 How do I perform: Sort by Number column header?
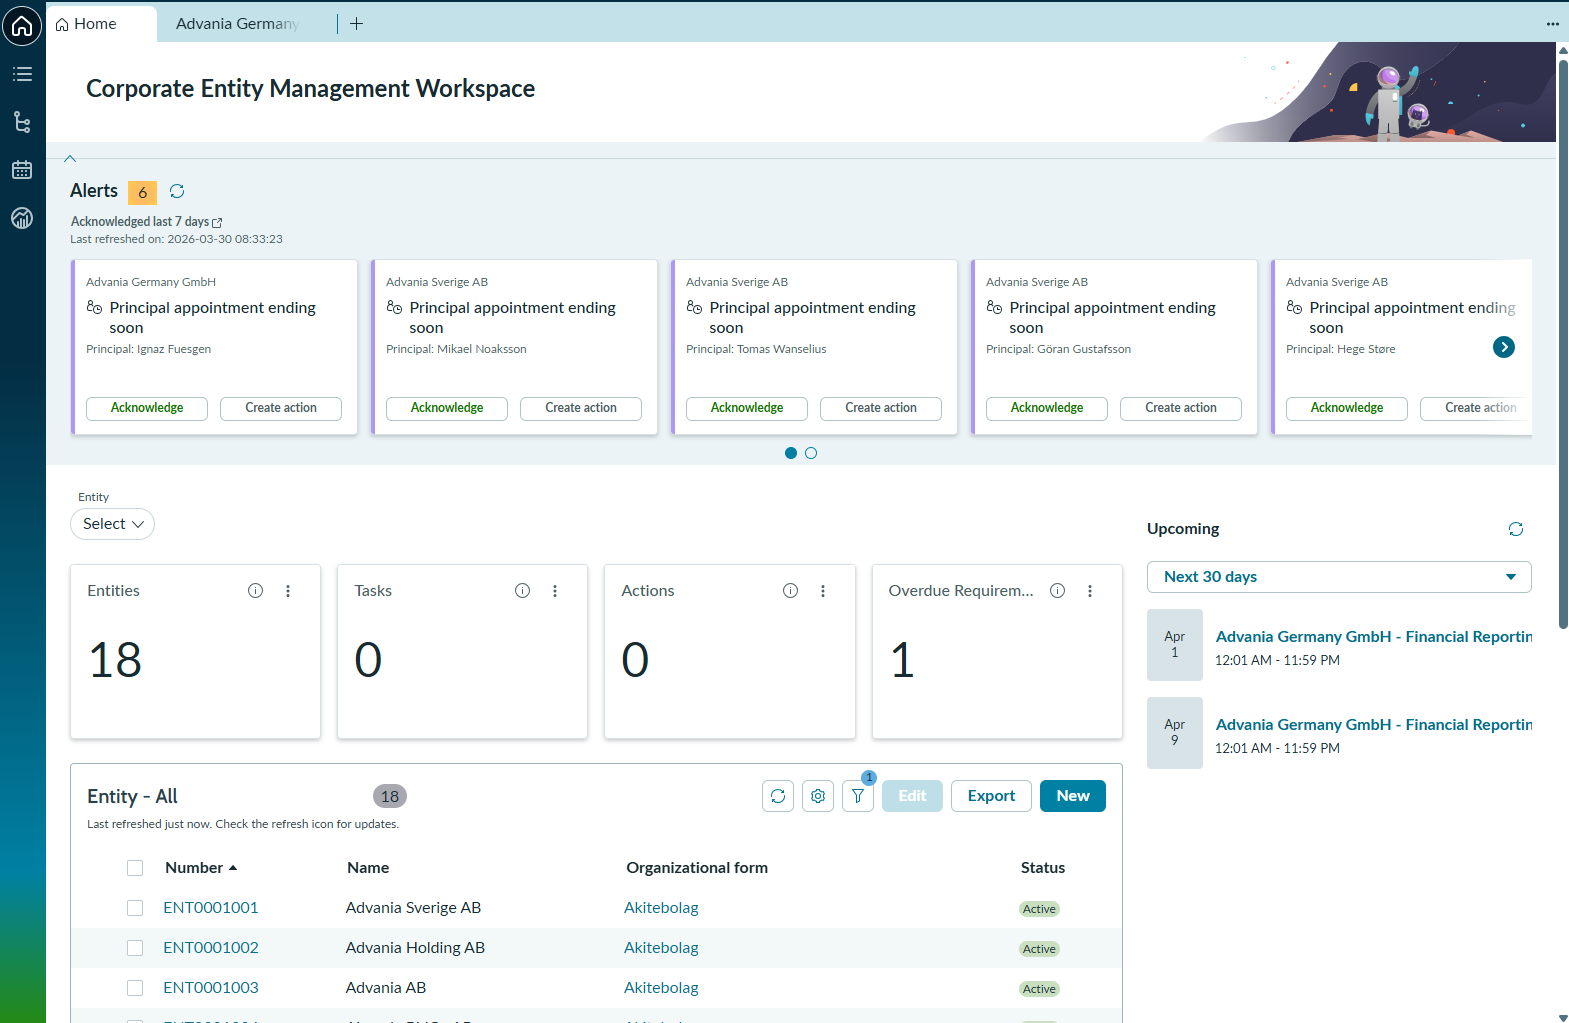(x=200, y=868)
